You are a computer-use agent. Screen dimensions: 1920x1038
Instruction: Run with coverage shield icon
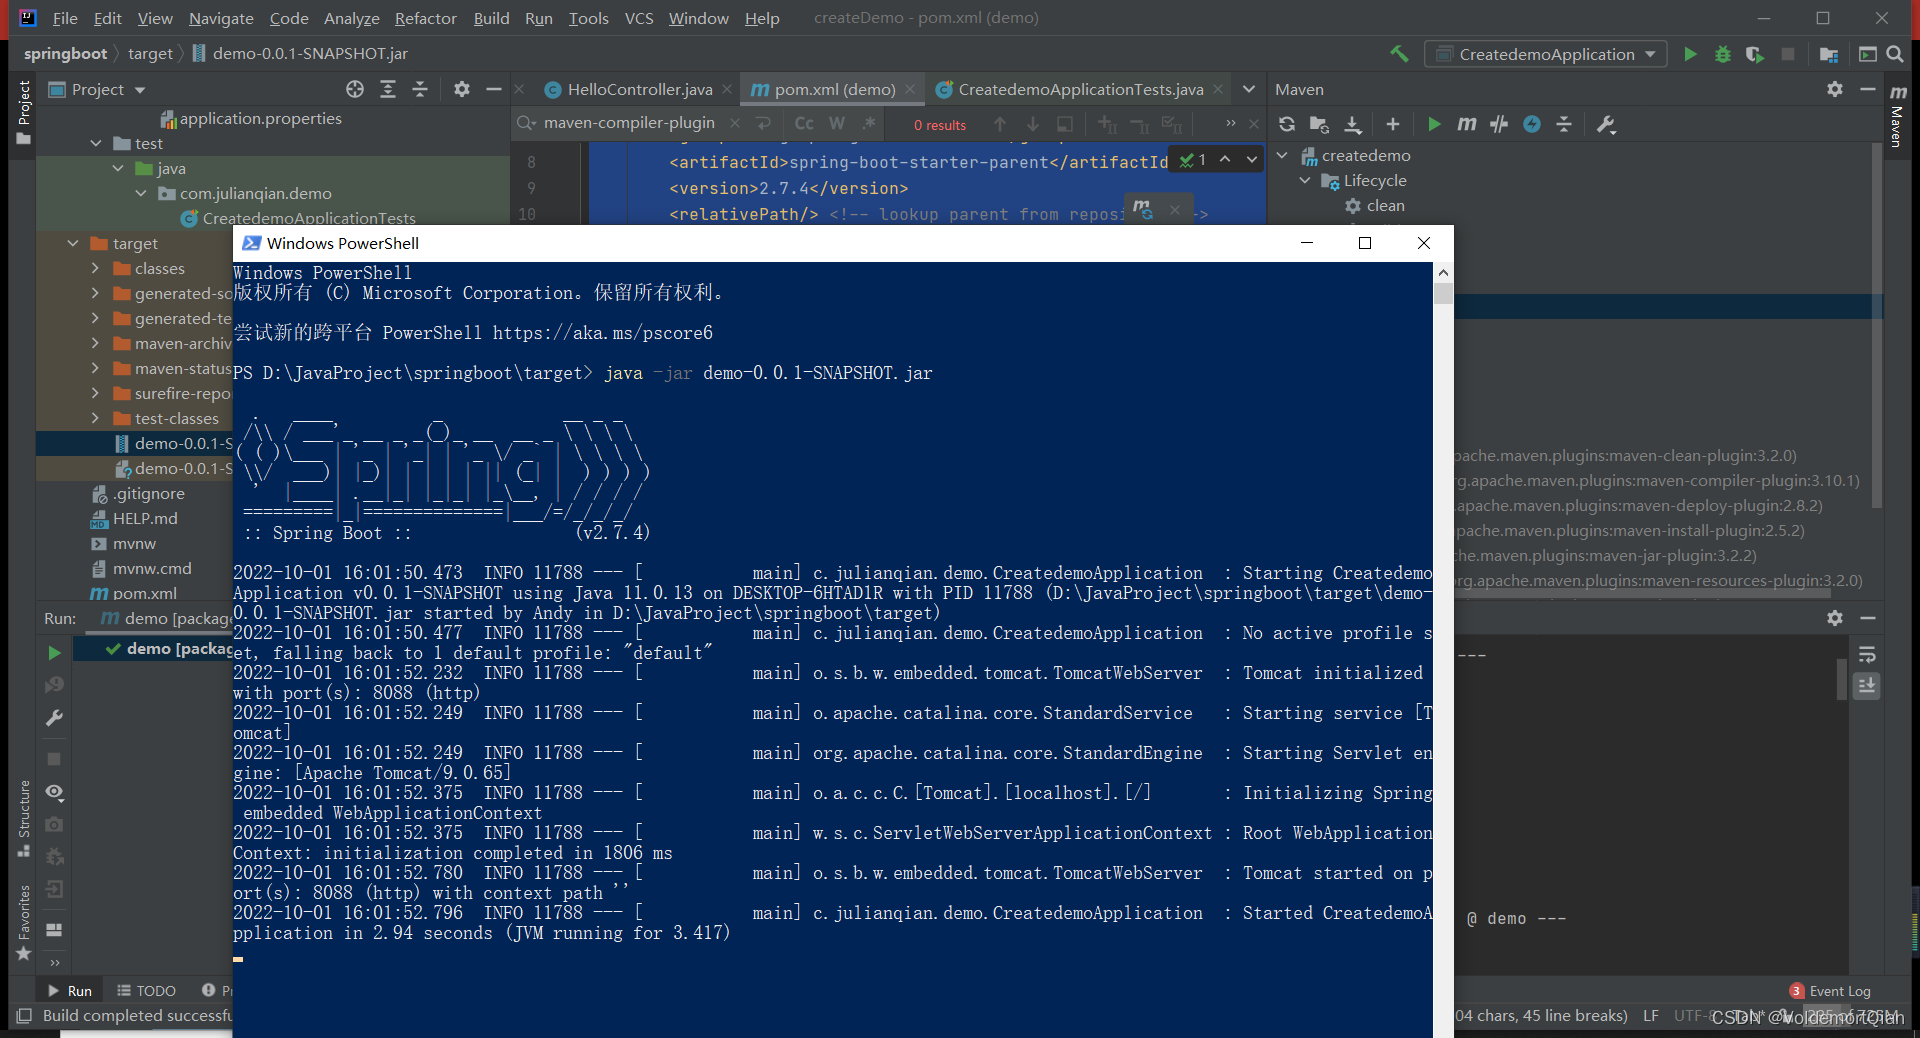tap(1755, 54)
